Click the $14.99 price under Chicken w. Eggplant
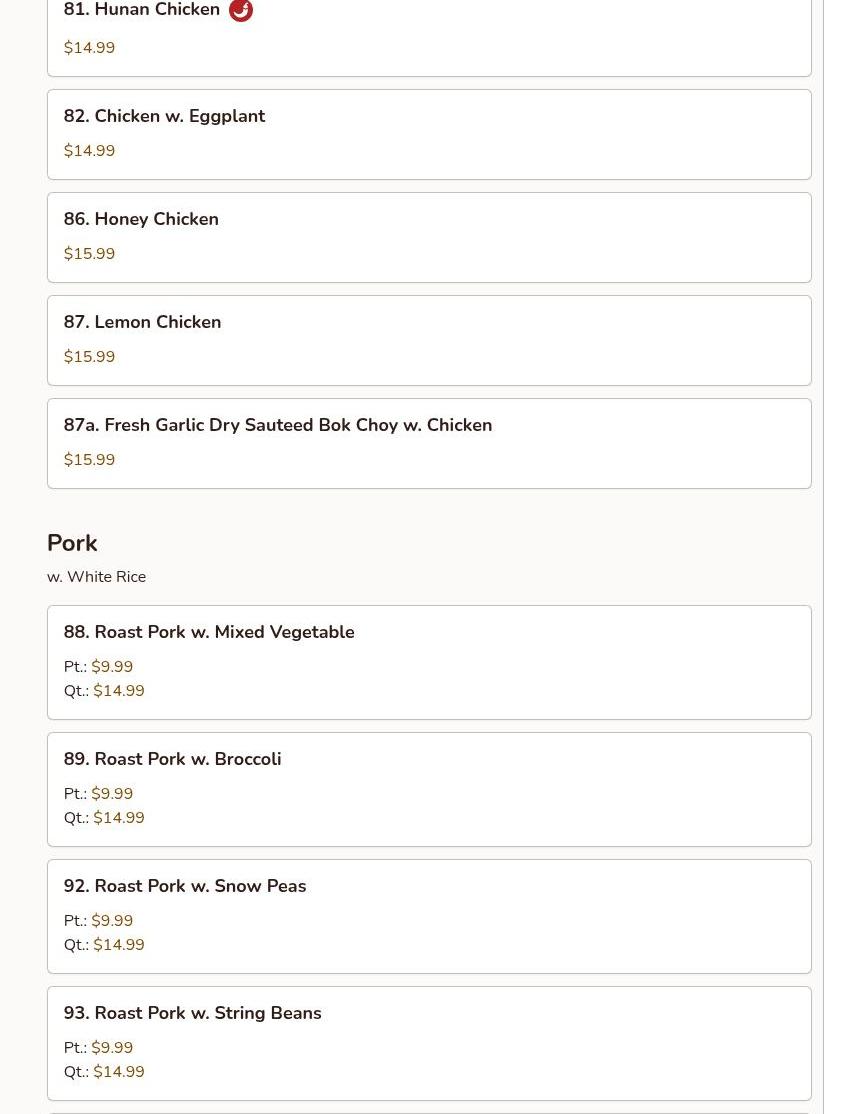Image resolution: width=844 pixels, height=1114 pixels. click(89, 151)
